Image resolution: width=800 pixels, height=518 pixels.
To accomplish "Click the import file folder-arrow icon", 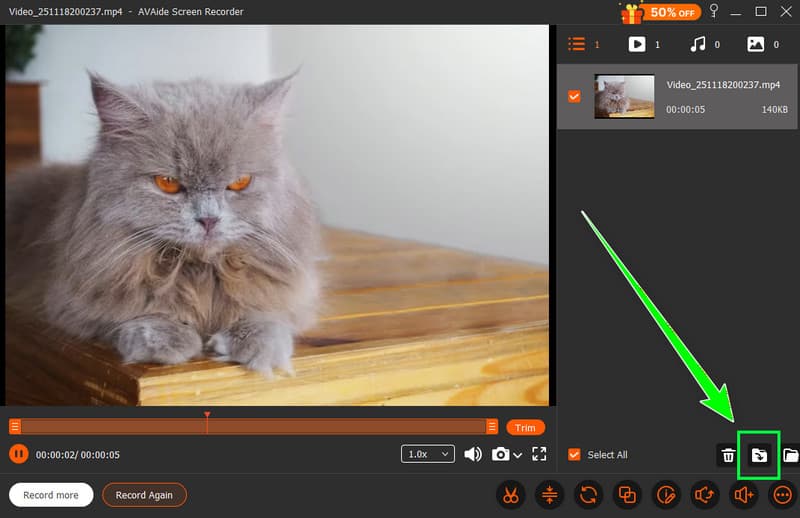I will [x=759, y=456].
